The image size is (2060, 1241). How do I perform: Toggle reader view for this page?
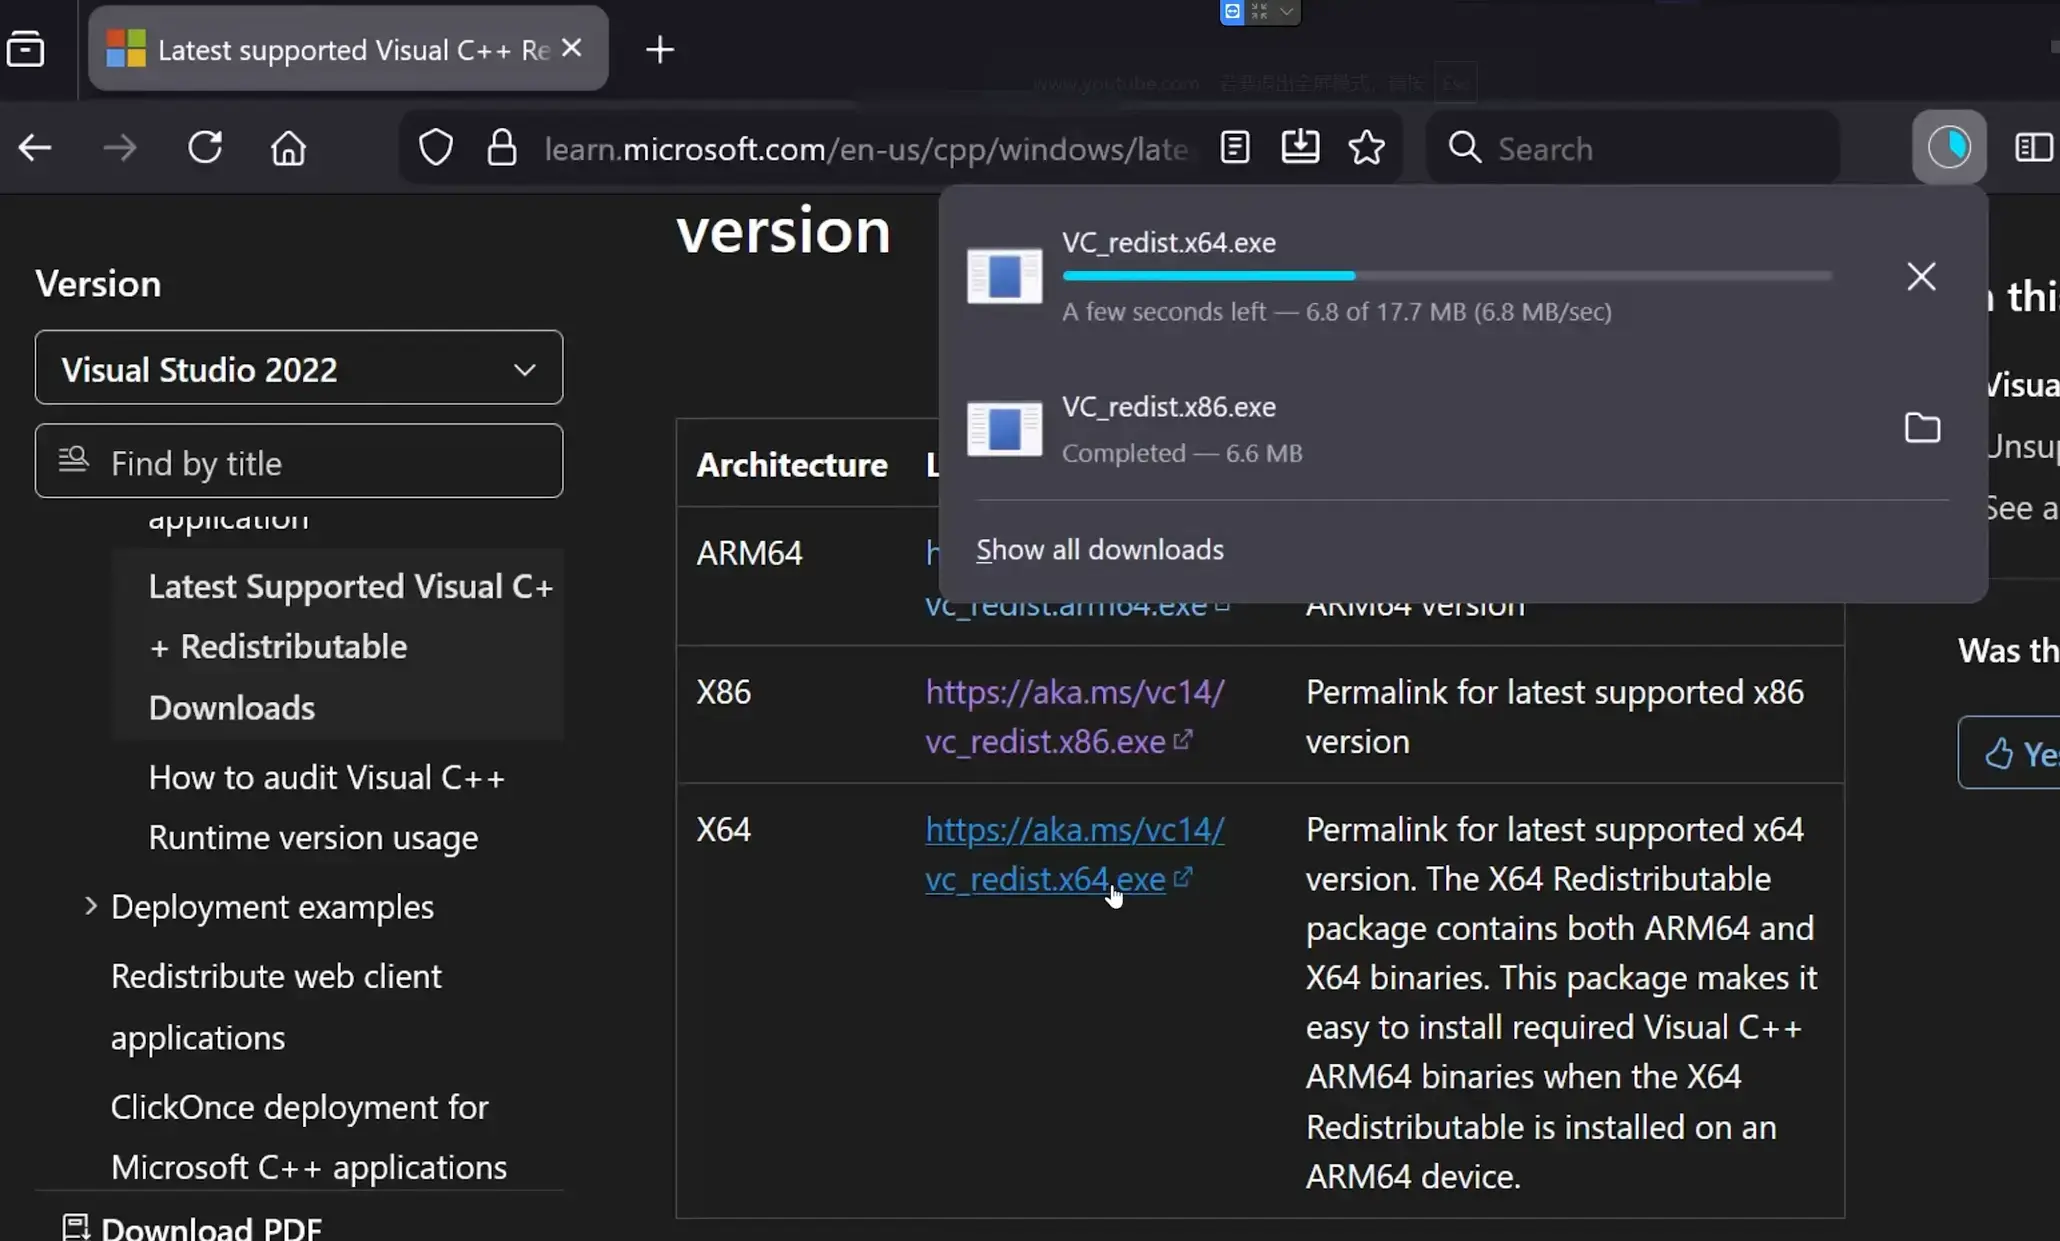point(1235,148)
